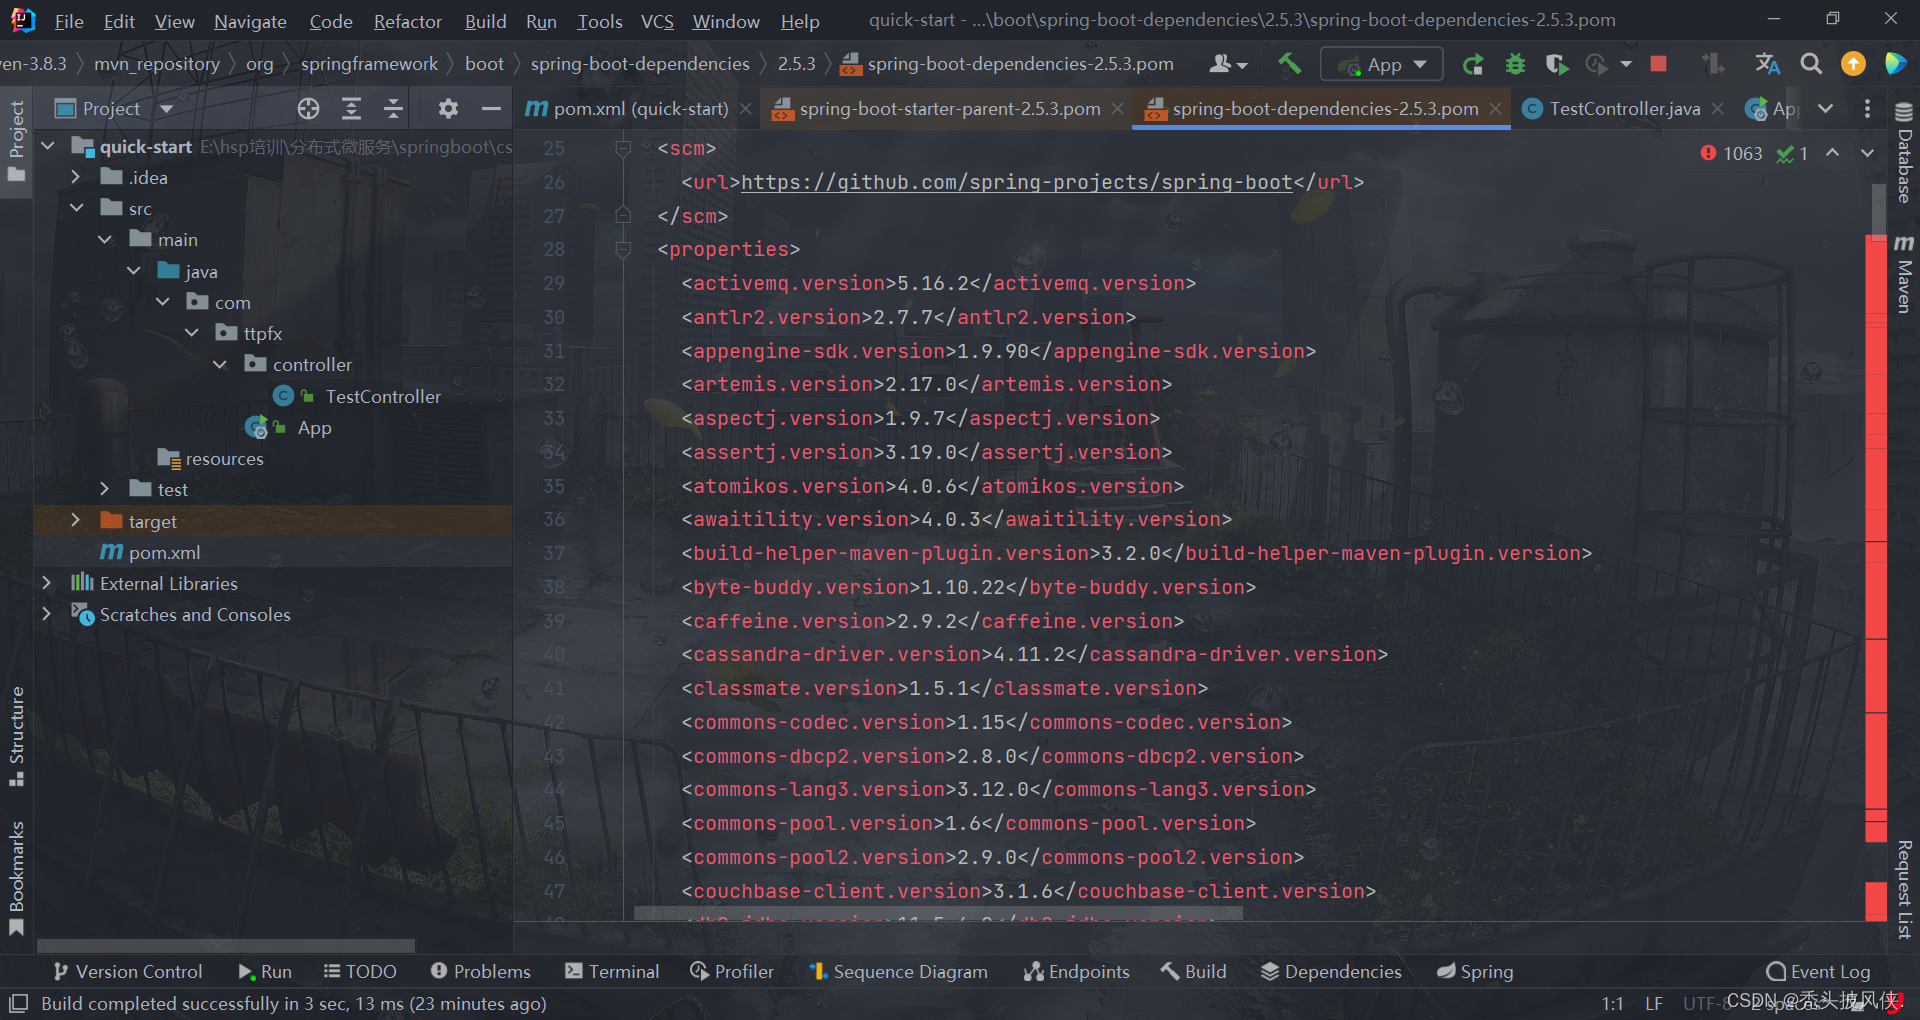
Task: Open the editor tabs more-options menu
Action: [x=1867, y=109]
